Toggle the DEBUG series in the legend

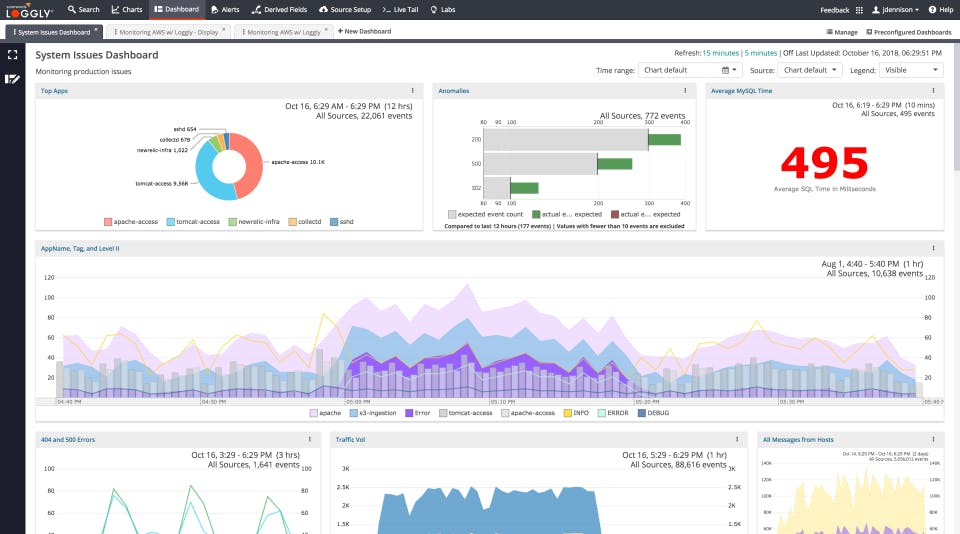click(658, 412)
